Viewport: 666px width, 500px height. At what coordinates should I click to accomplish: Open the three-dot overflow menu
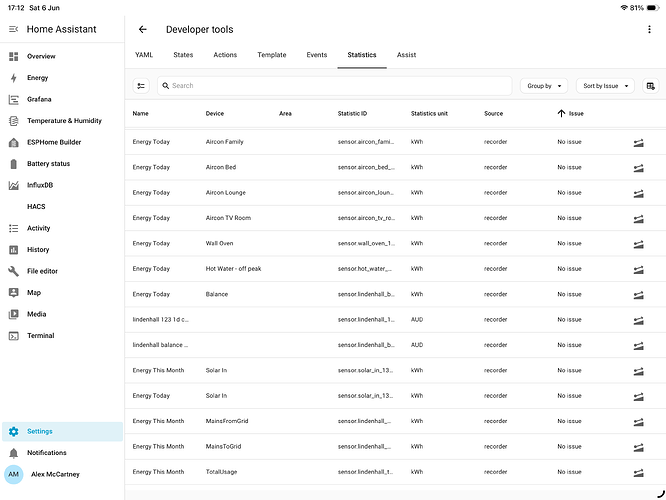[x=649, y=29]
